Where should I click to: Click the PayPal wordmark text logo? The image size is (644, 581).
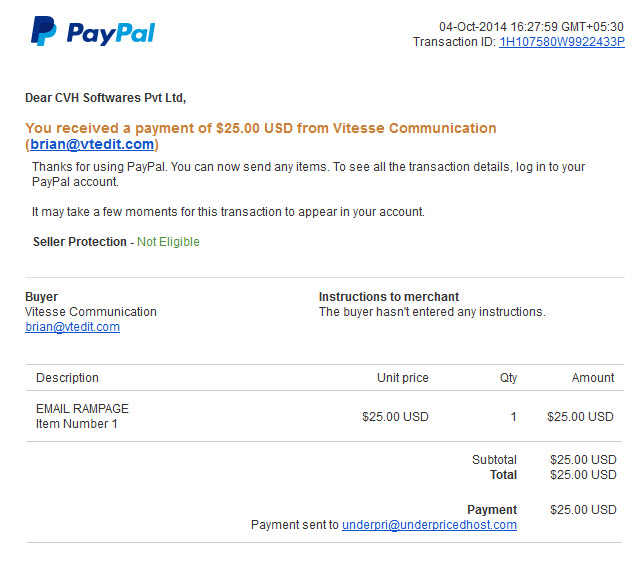pyautogui.click(x=111, y=34)
